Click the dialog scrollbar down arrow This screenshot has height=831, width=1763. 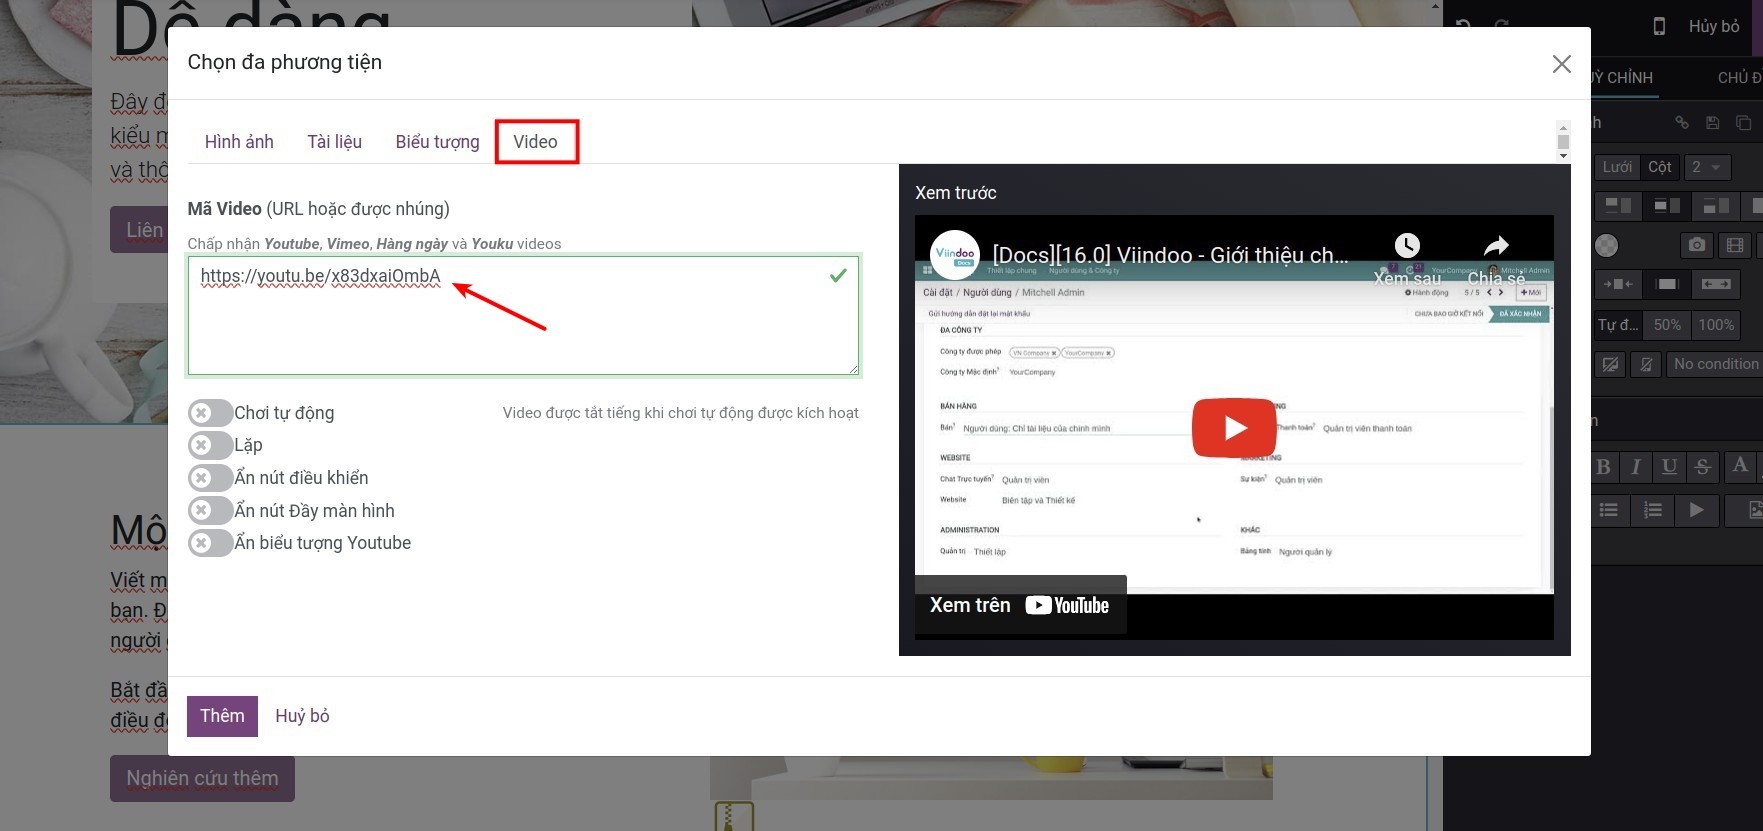pos(1563,155)
